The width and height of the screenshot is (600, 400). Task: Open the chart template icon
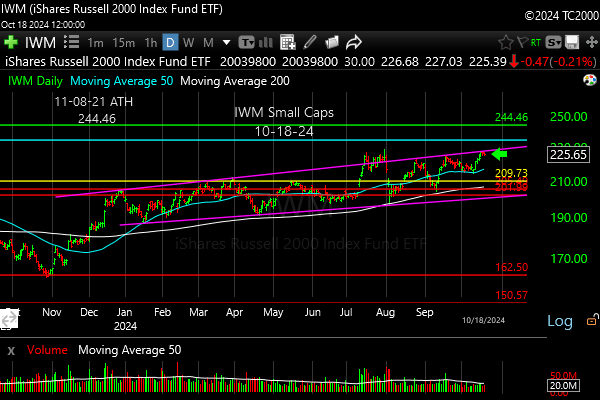coord(246,42)
